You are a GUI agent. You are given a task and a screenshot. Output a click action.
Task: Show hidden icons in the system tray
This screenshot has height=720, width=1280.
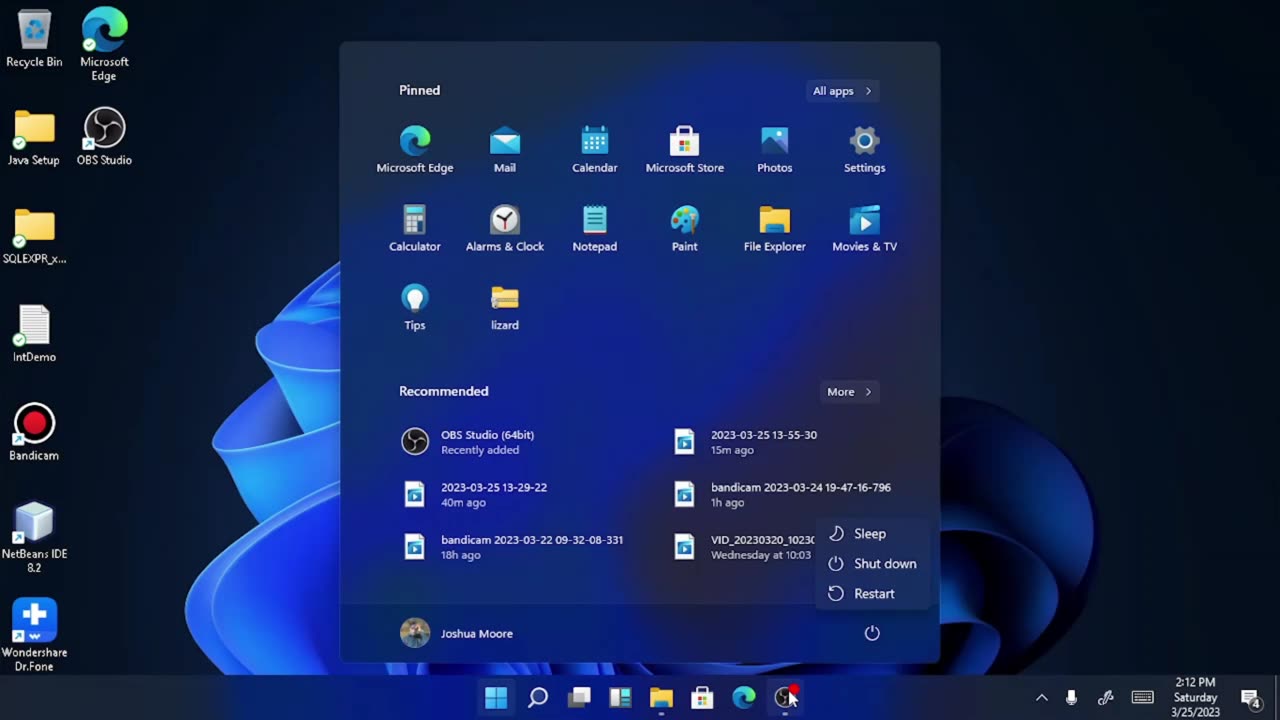[1041, 697]
